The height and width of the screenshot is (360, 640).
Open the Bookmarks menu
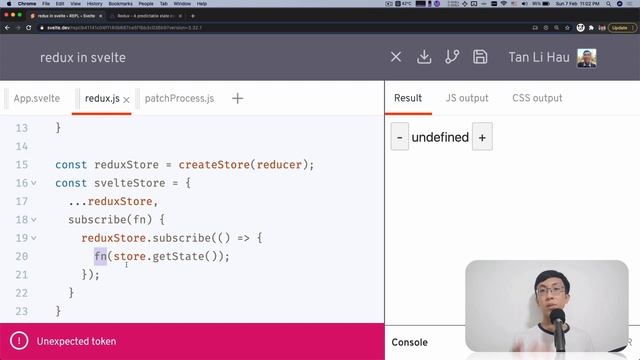click(120, 4)
